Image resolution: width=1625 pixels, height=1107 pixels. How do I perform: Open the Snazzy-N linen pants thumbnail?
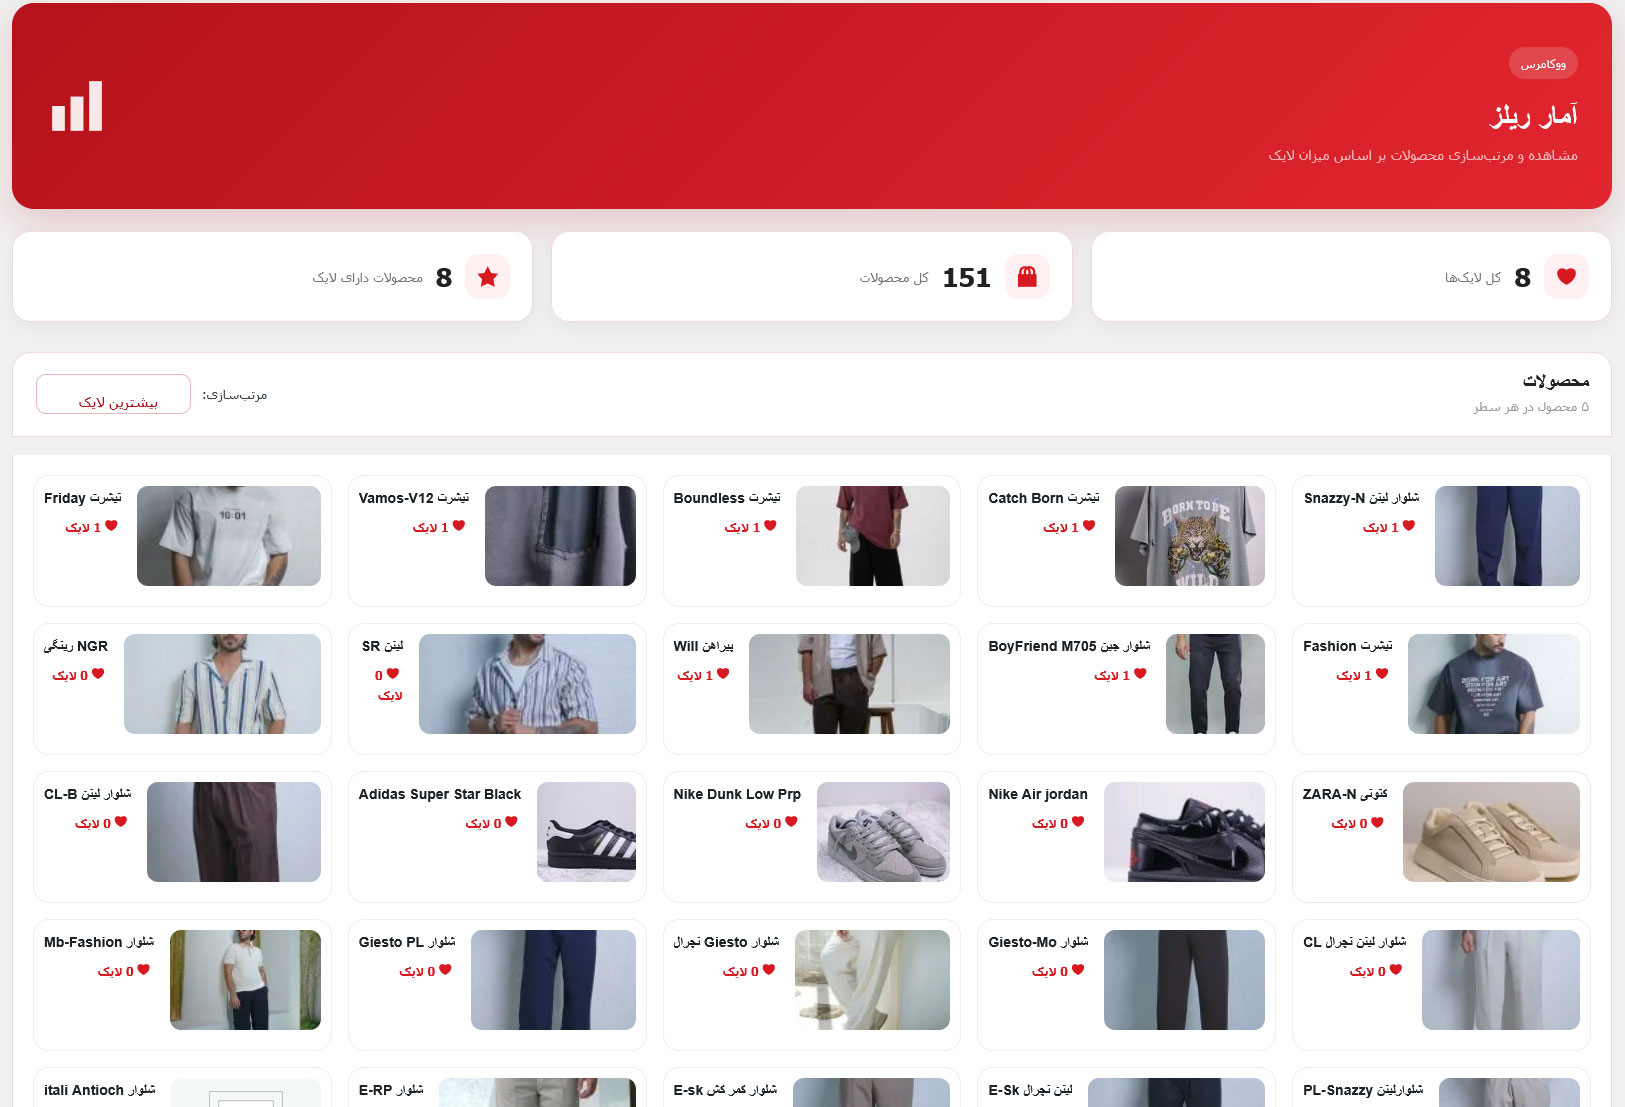[x=1507, y=536]
